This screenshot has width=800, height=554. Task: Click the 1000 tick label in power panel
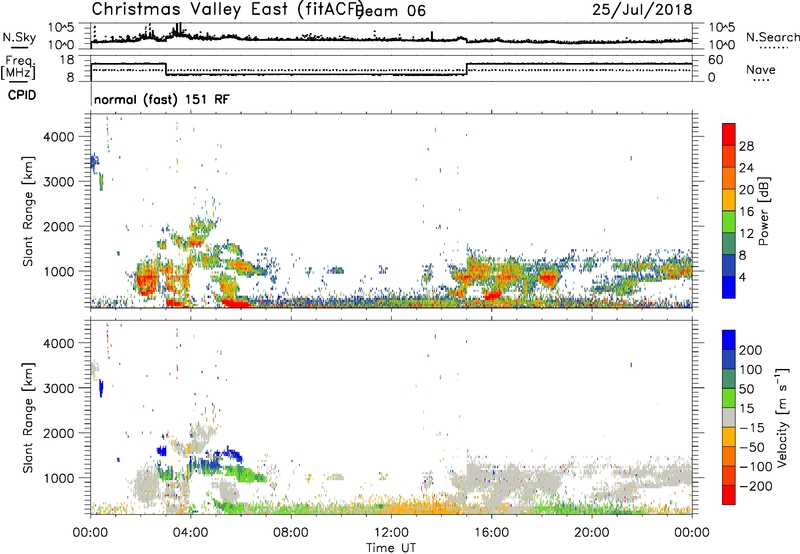(x=58, y=271)
